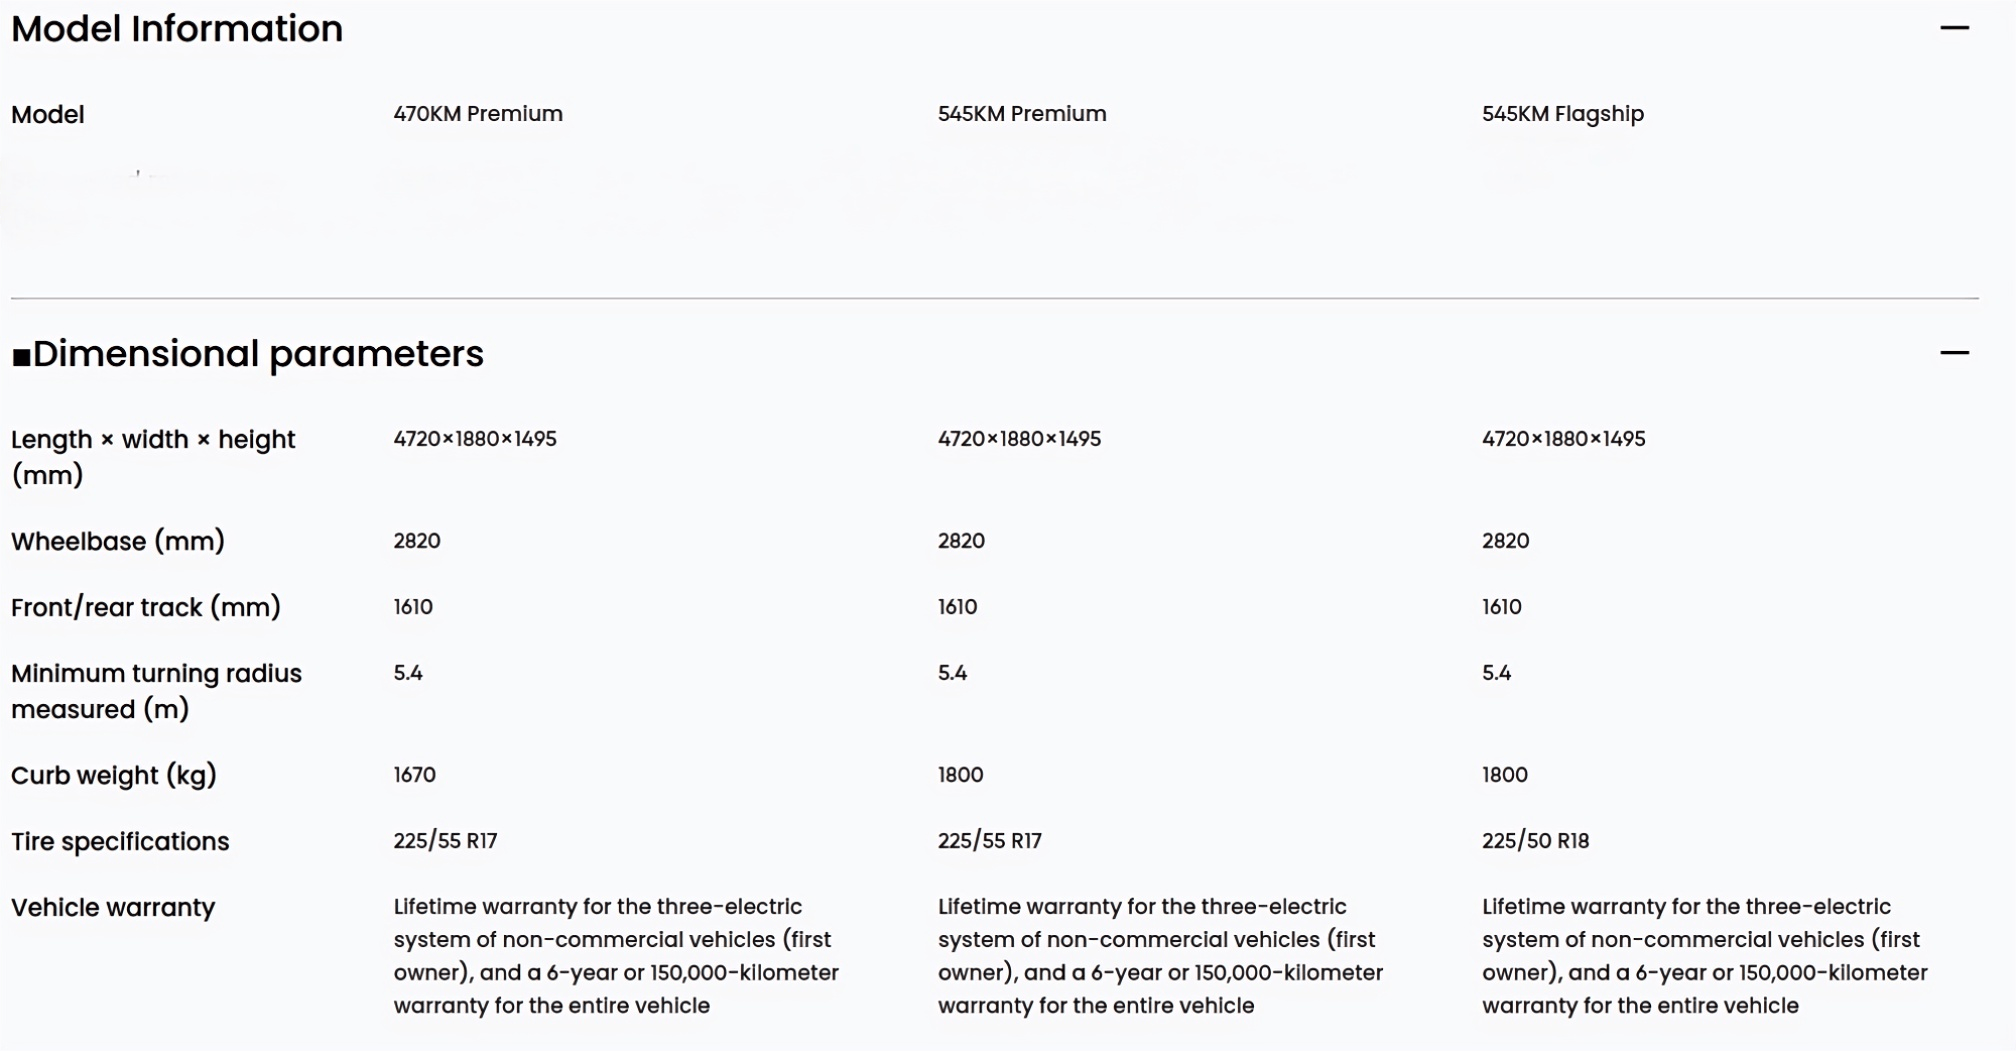Click the Length × width × height label
This screenshot has width=2016, height=1051.
tap(153, 457)
